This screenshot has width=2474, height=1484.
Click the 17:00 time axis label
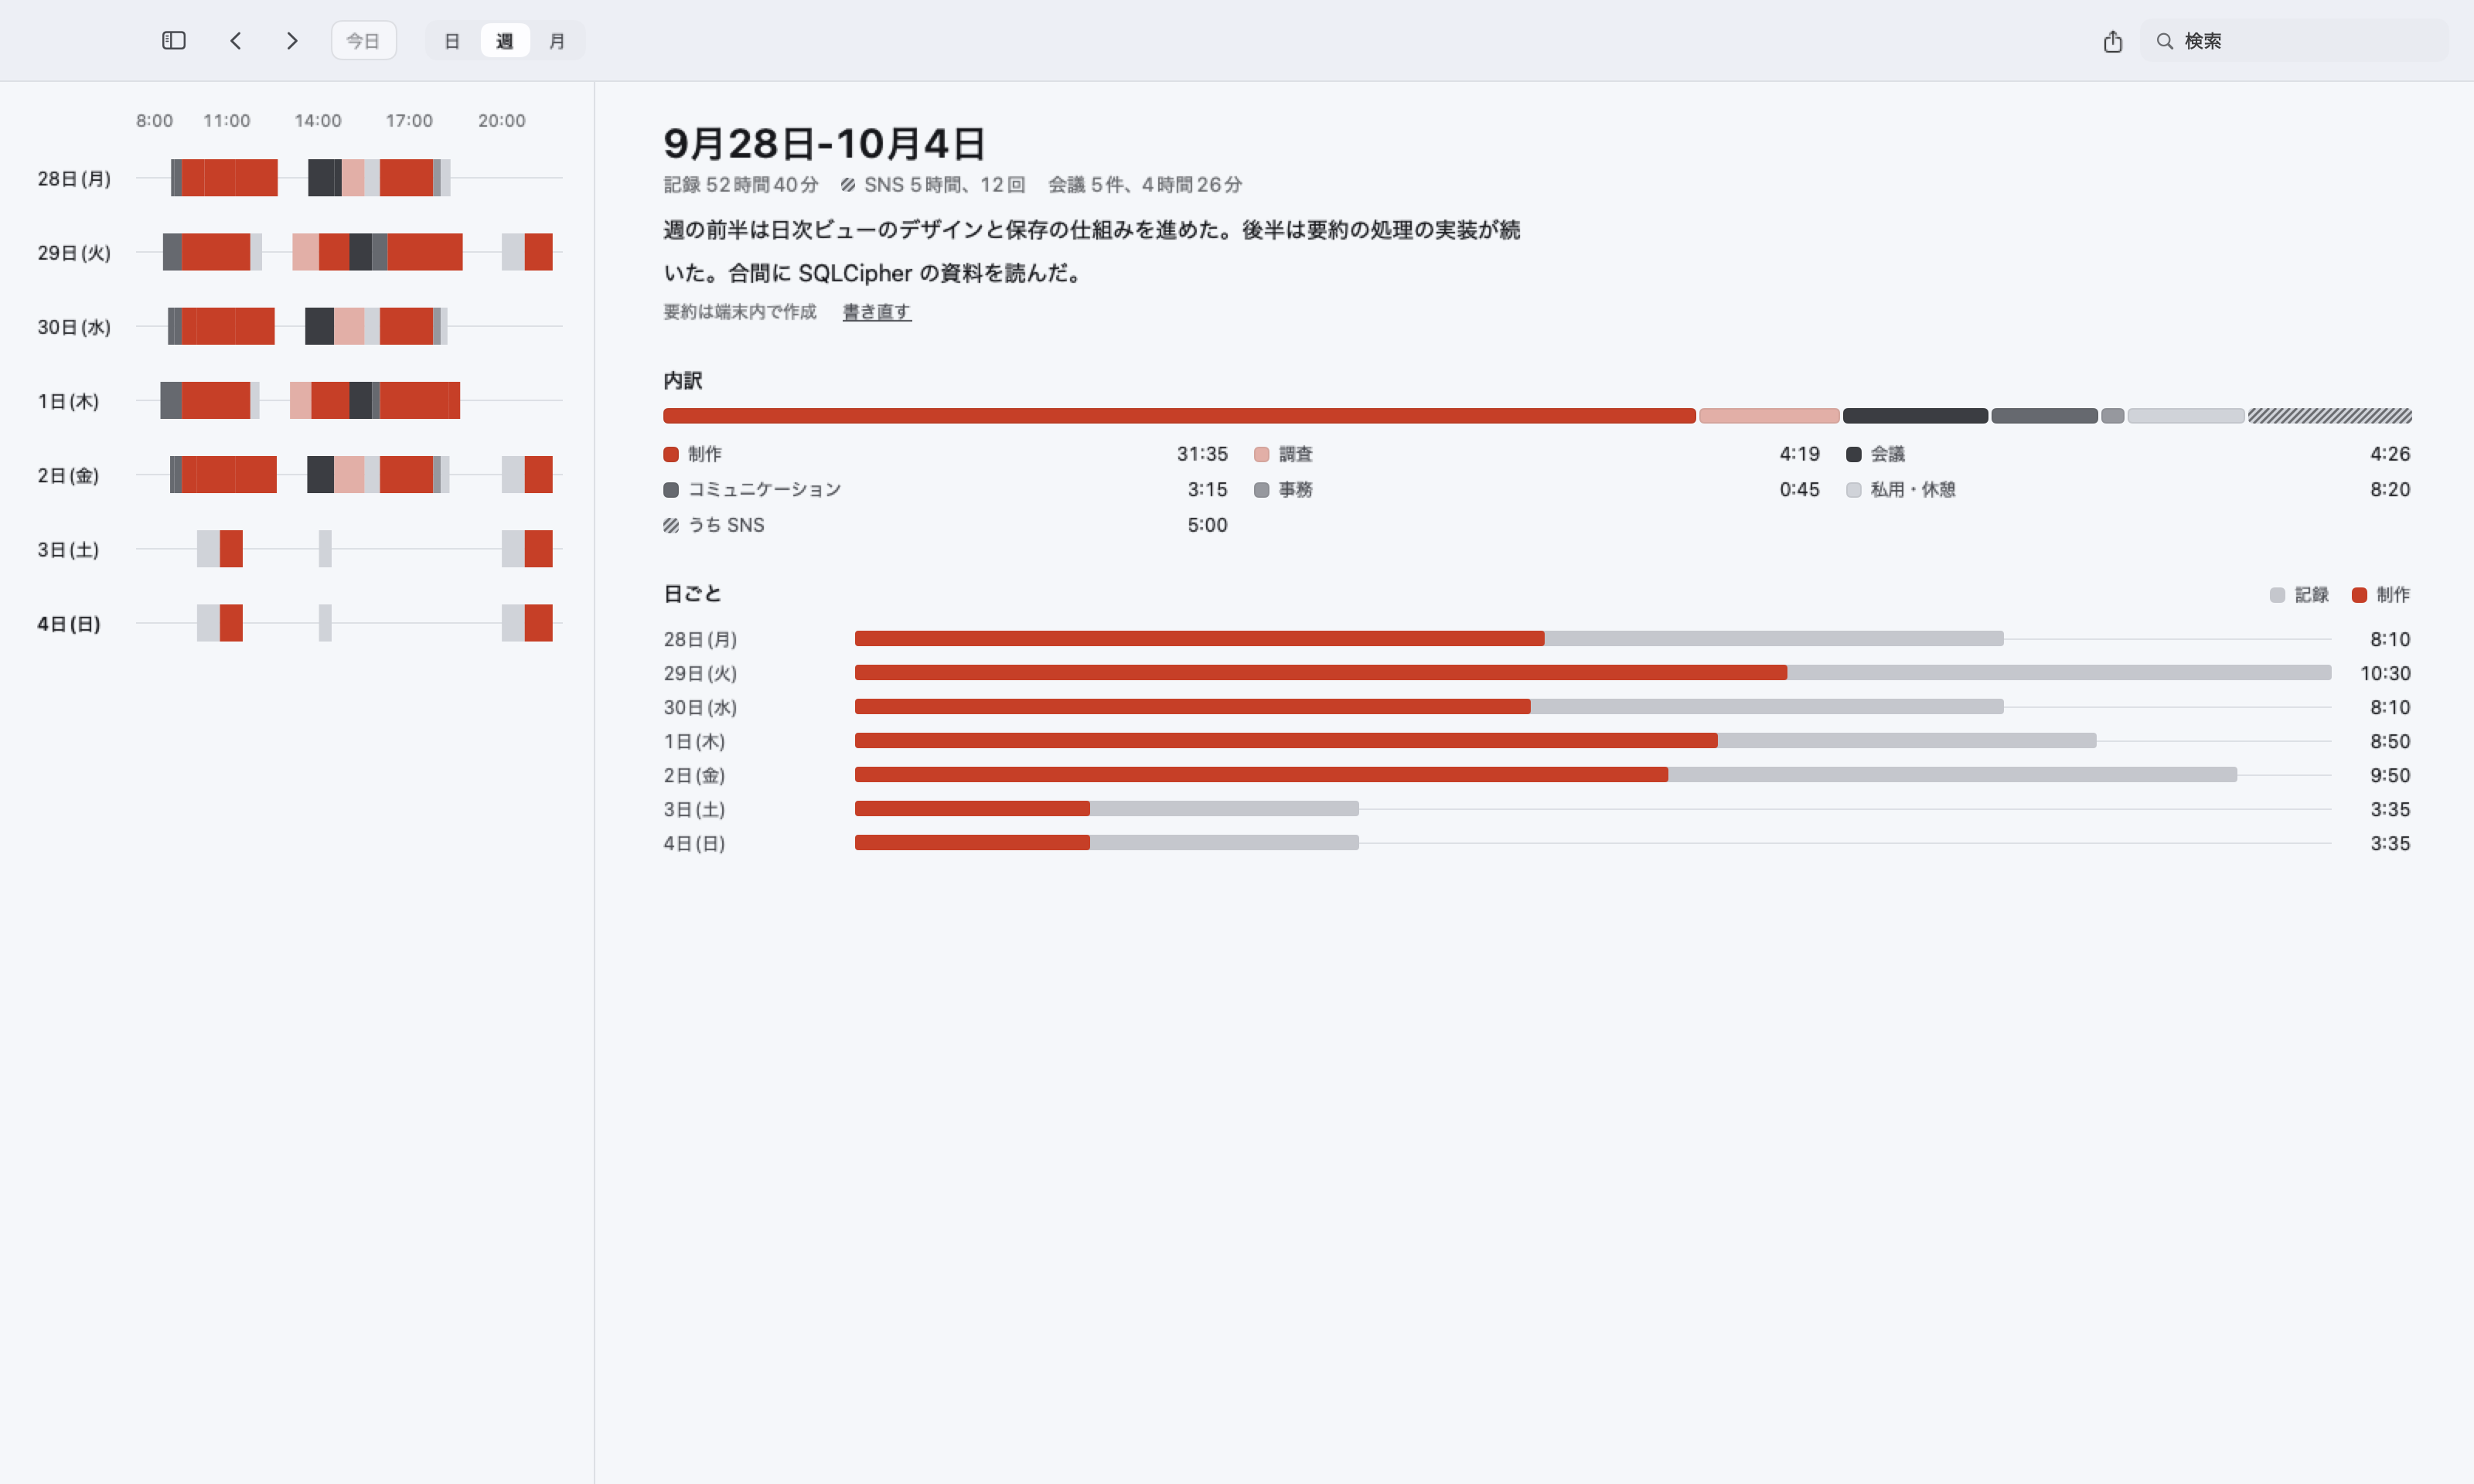(x=409, y=121)
